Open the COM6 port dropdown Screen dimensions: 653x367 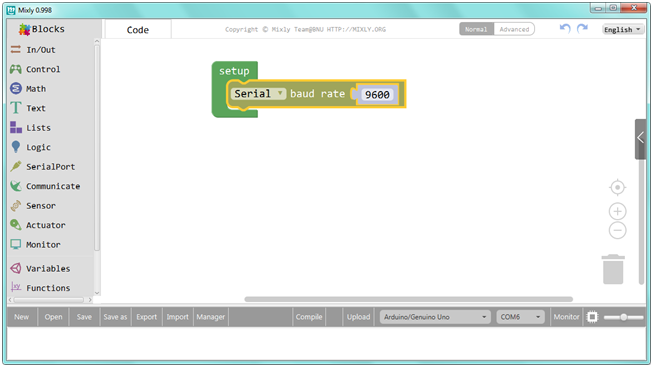(x=520, y=317)
